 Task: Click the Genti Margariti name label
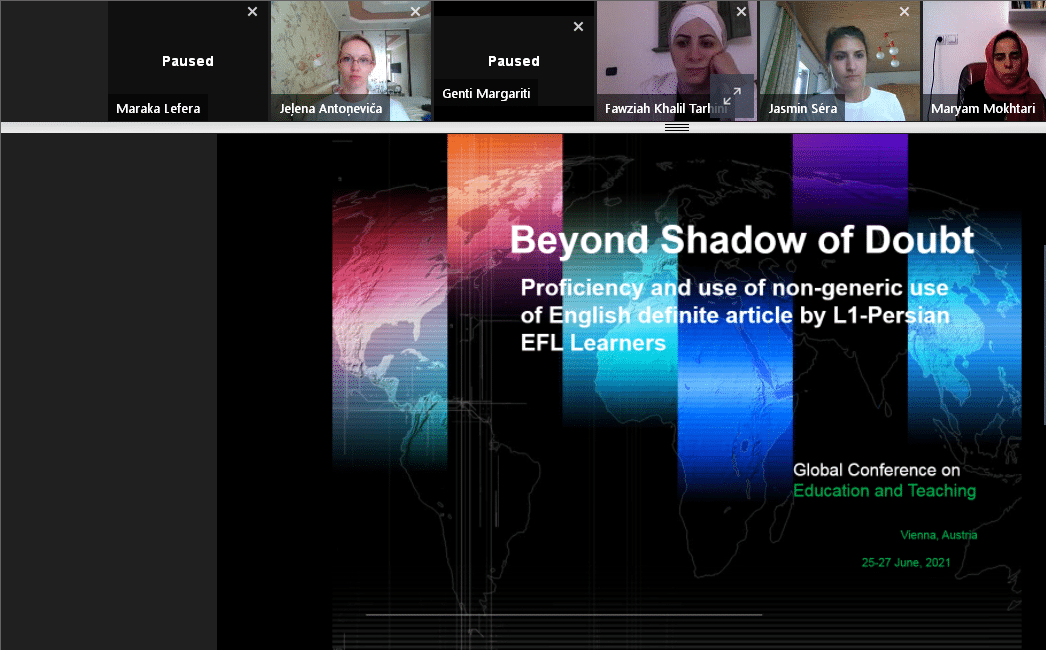[487, 94]
